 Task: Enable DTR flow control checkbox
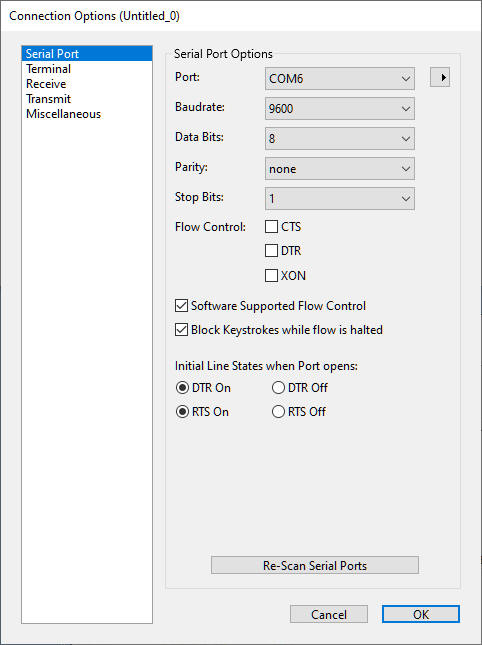coord(271,251)
